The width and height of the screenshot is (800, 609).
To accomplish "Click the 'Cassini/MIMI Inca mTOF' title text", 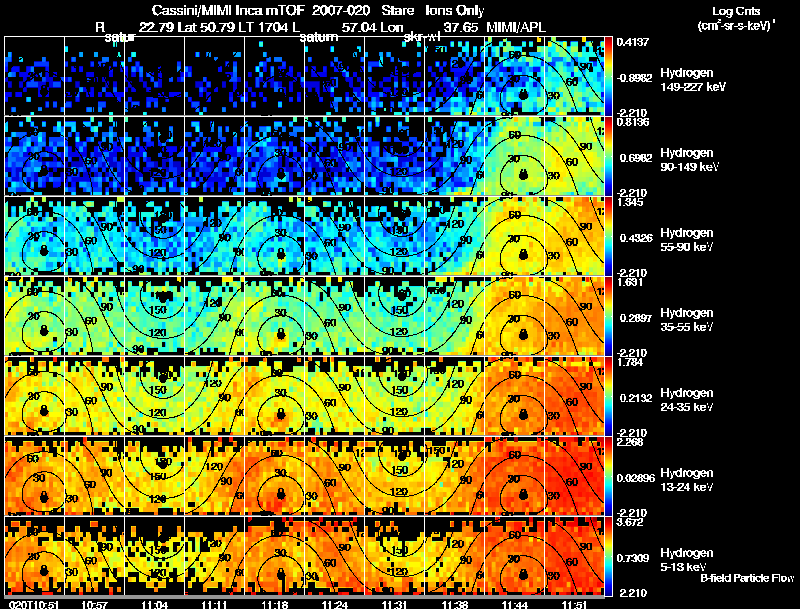I will click(x=228, y=10).
